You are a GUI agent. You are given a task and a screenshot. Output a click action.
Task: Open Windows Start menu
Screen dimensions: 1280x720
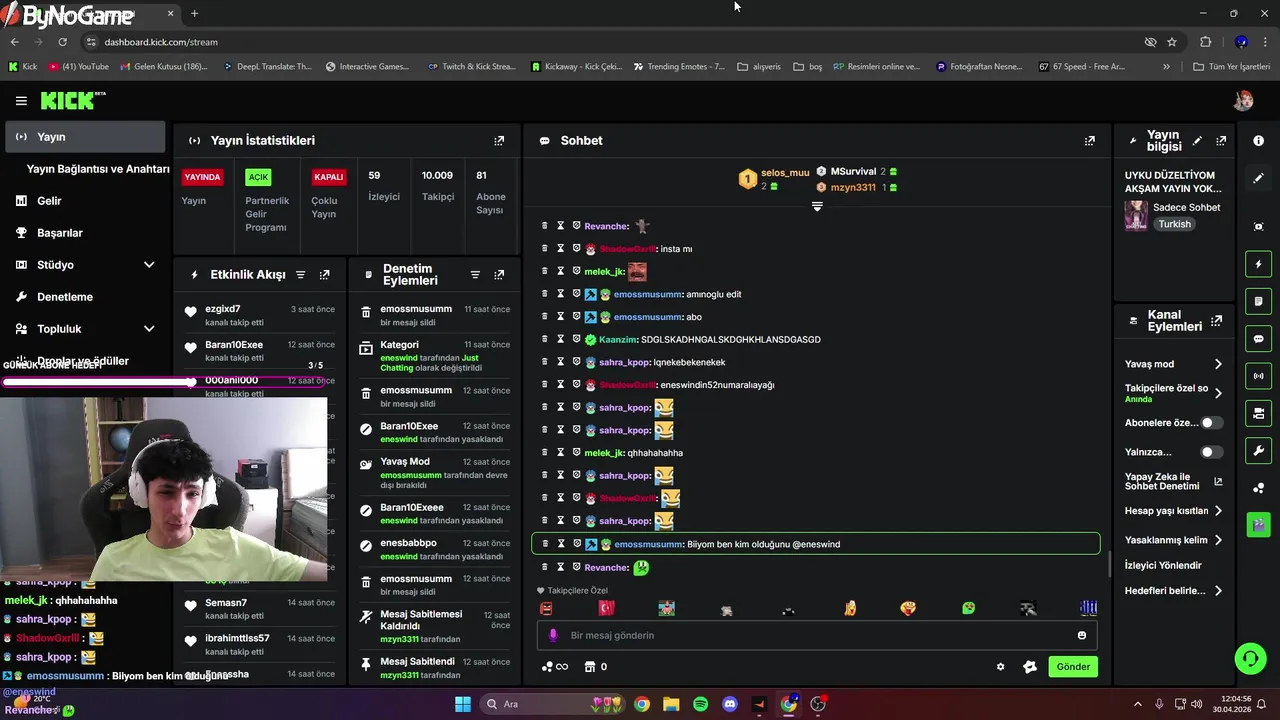click(463, 704)
